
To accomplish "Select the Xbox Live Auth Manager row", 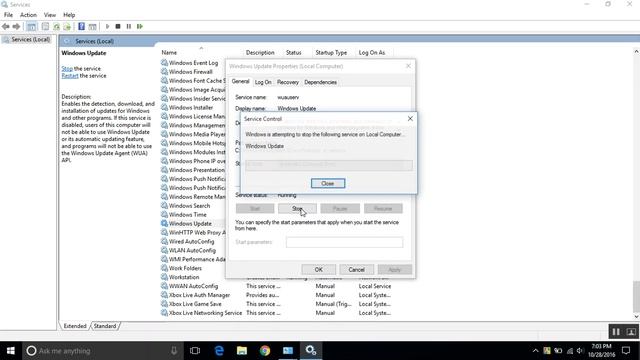I will [199, 295].
